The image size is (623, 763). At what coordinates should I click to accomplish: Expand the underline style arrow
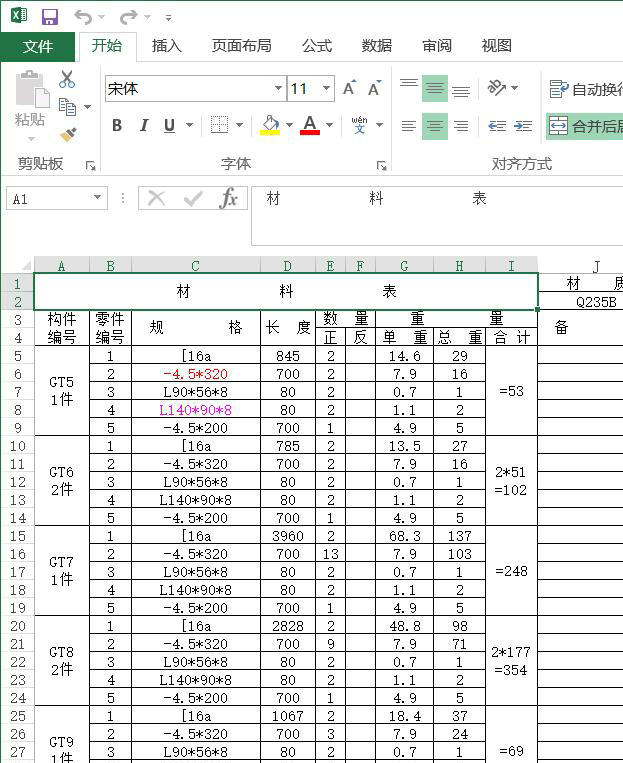(x=189, y=126)
